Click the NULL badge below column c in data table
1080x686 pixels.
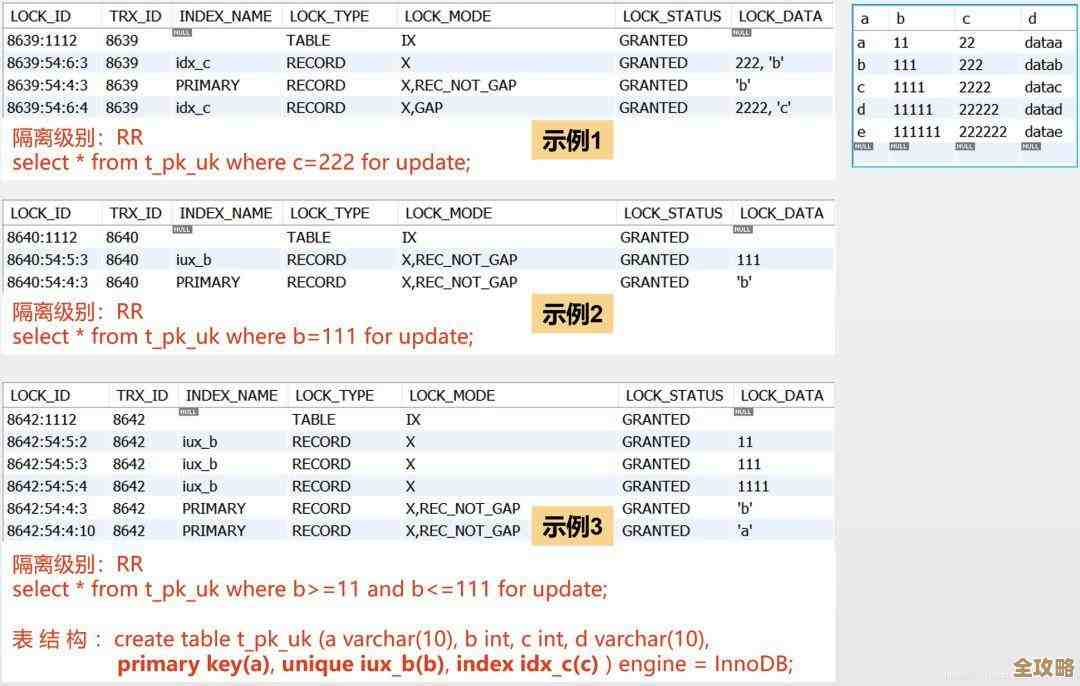pos(966,146)
